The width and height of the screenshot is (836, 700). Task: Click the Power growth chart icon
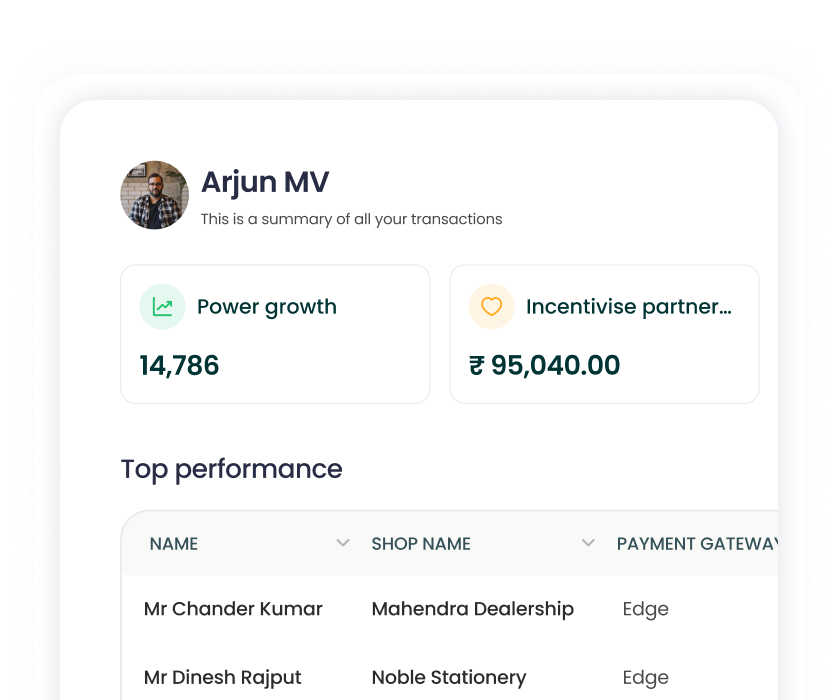tap(162, 307)
